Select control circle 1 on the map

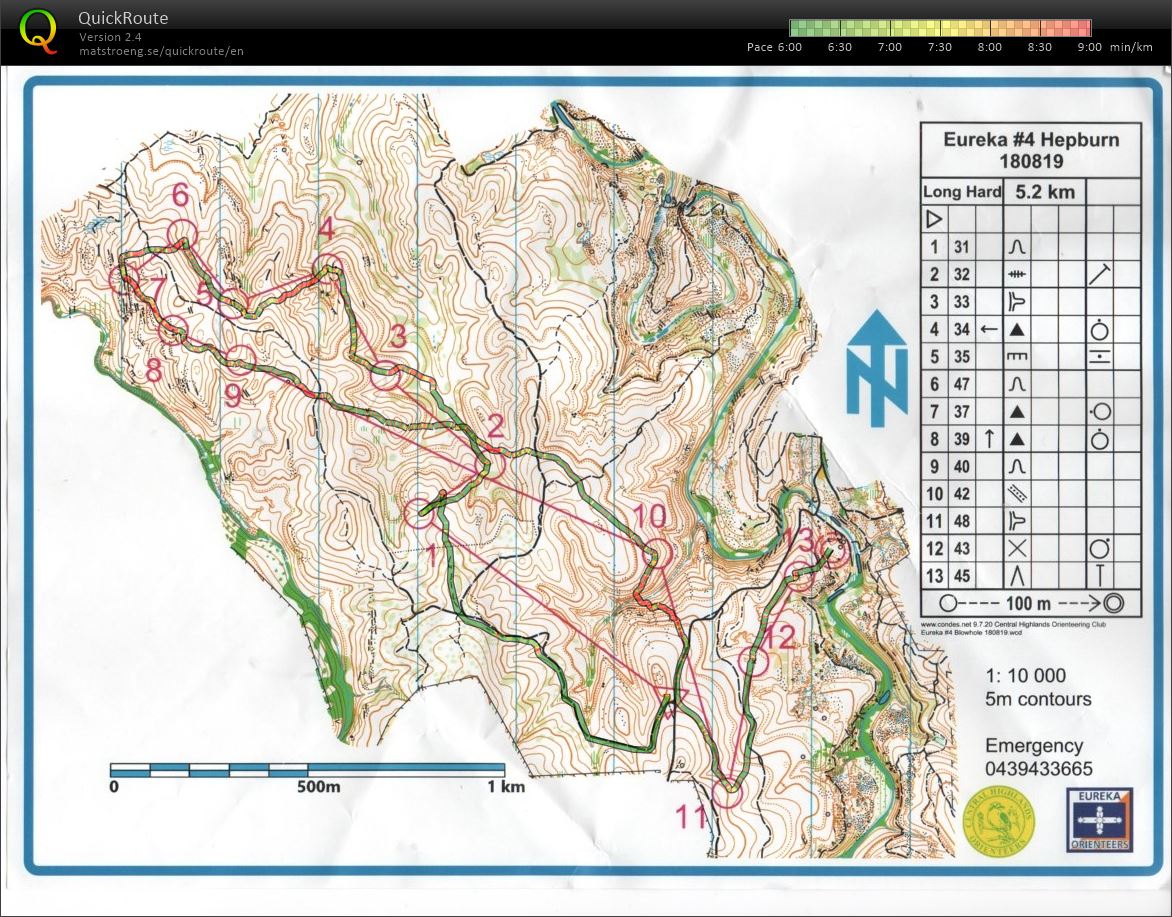click(423, 512)
